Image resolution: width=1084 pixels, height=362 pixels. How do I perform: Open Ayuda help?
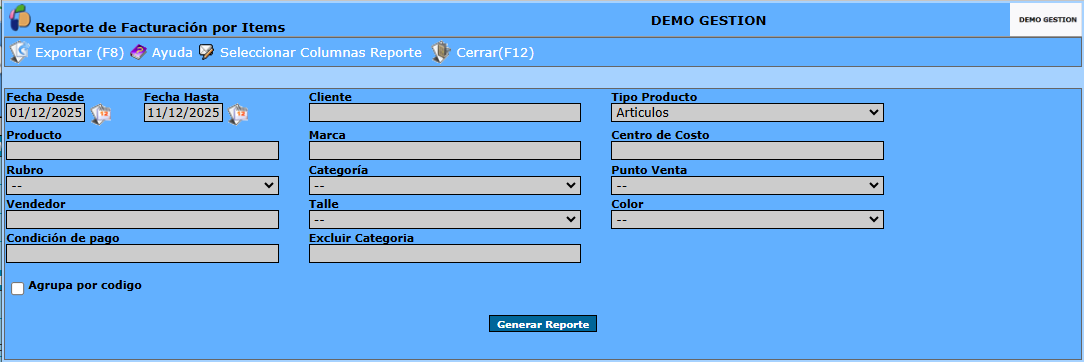pos(172,53)
